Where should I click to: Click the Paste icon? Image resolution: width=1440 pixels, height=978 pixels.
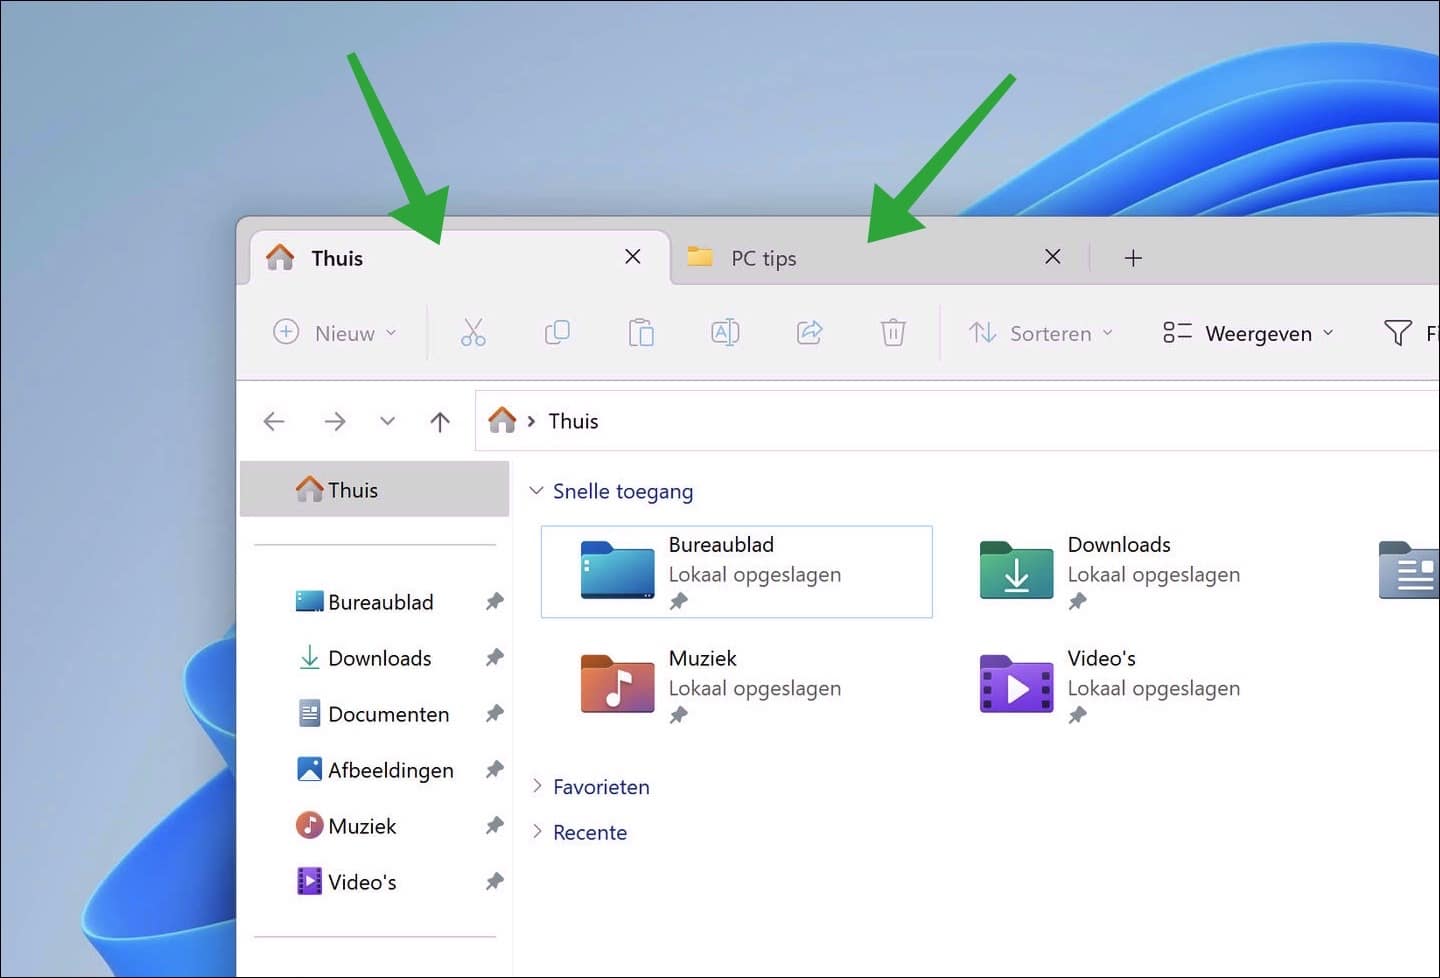(x=641, y=332)
